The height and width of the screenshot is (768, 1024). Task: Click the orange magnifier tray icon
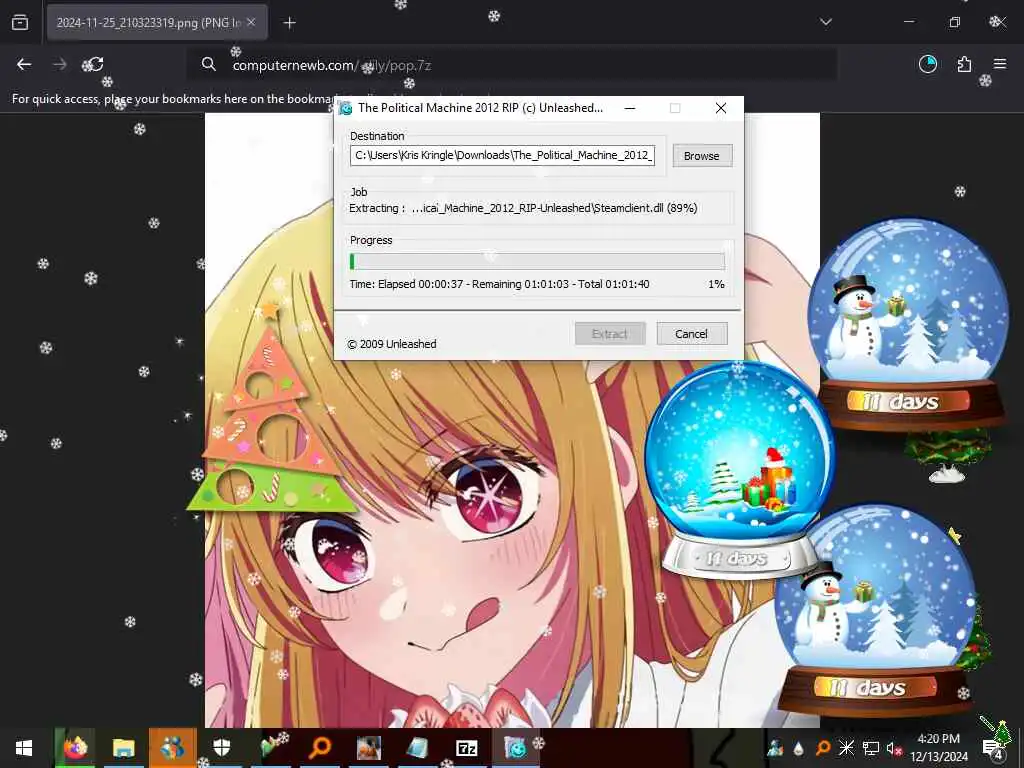[x=823, y=748]
